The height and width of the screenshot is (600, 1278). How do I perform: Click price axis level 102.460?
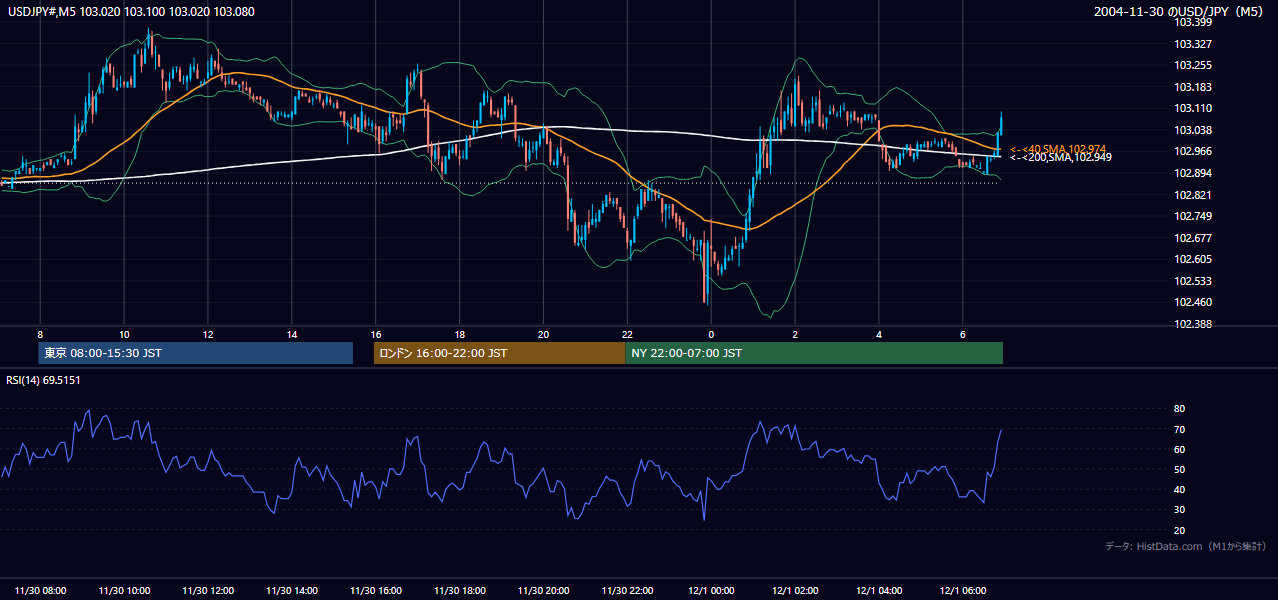(x=1192, y=302)
